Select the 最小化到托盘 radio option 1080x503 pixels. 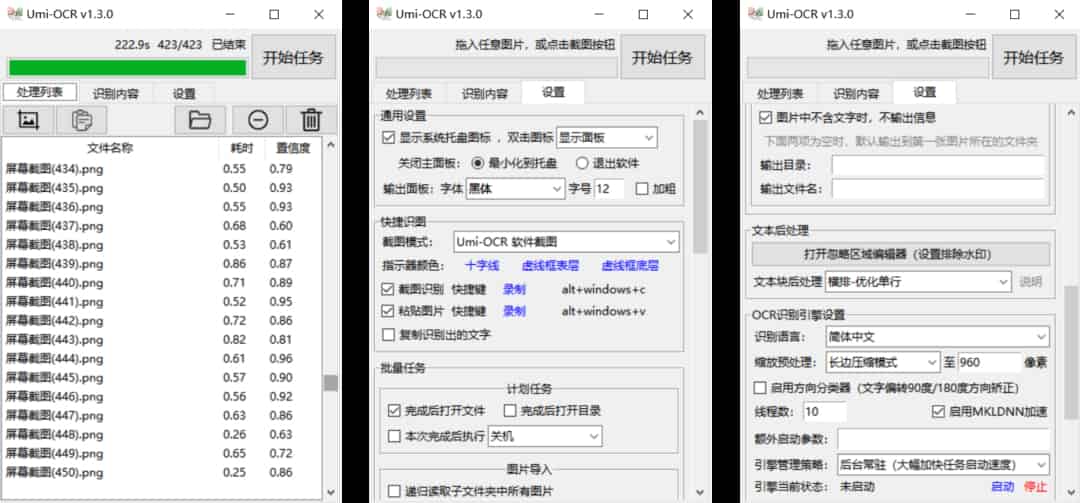477,163
